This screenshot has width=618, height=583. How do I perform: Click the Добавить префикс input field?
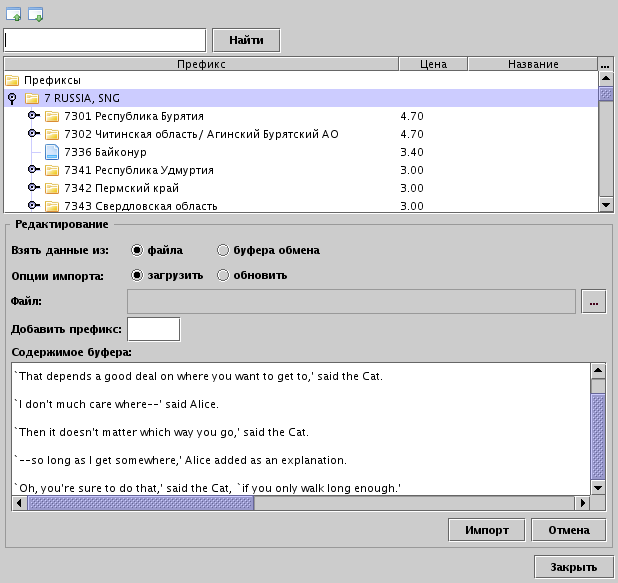coord(154,329)
